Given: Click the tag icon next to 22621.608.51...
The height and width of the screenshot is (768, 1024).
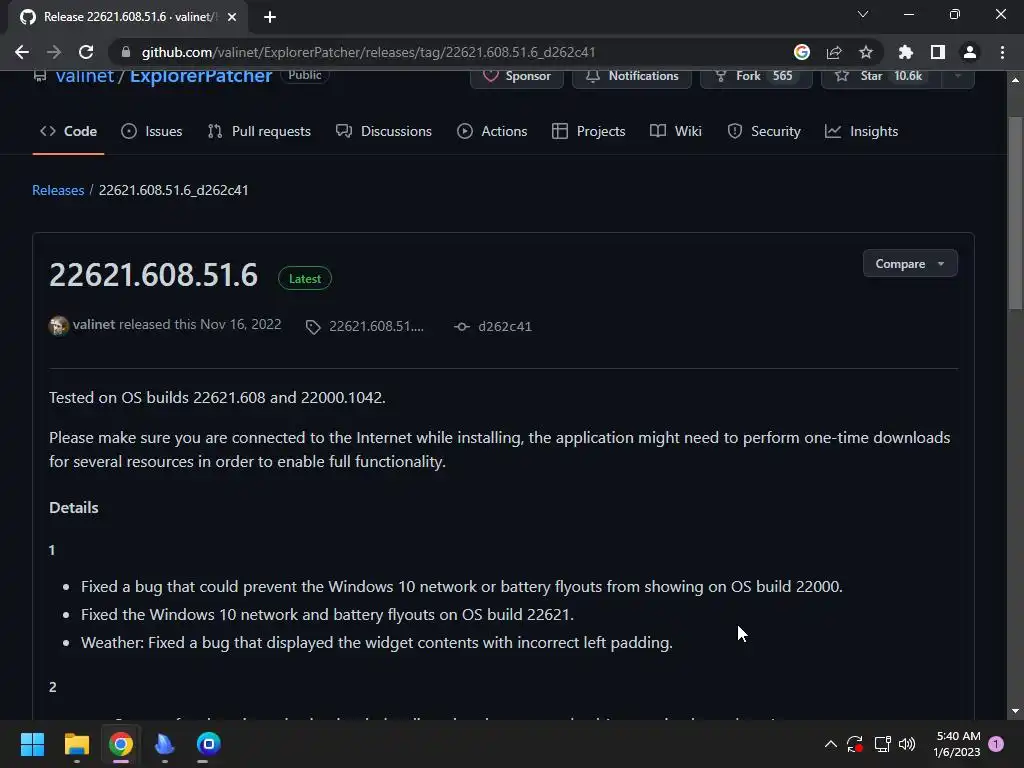Looking at the screenshot, I should coord(313,327).
